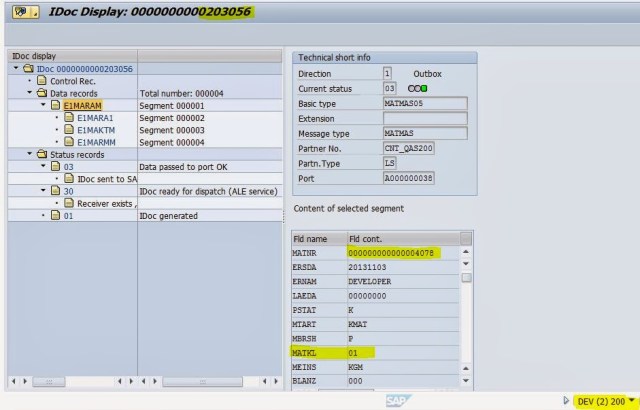Image resolution: width=640 pixels, height=410 pixels.
Task: Open status record 30 link
Action: point(68,191)
